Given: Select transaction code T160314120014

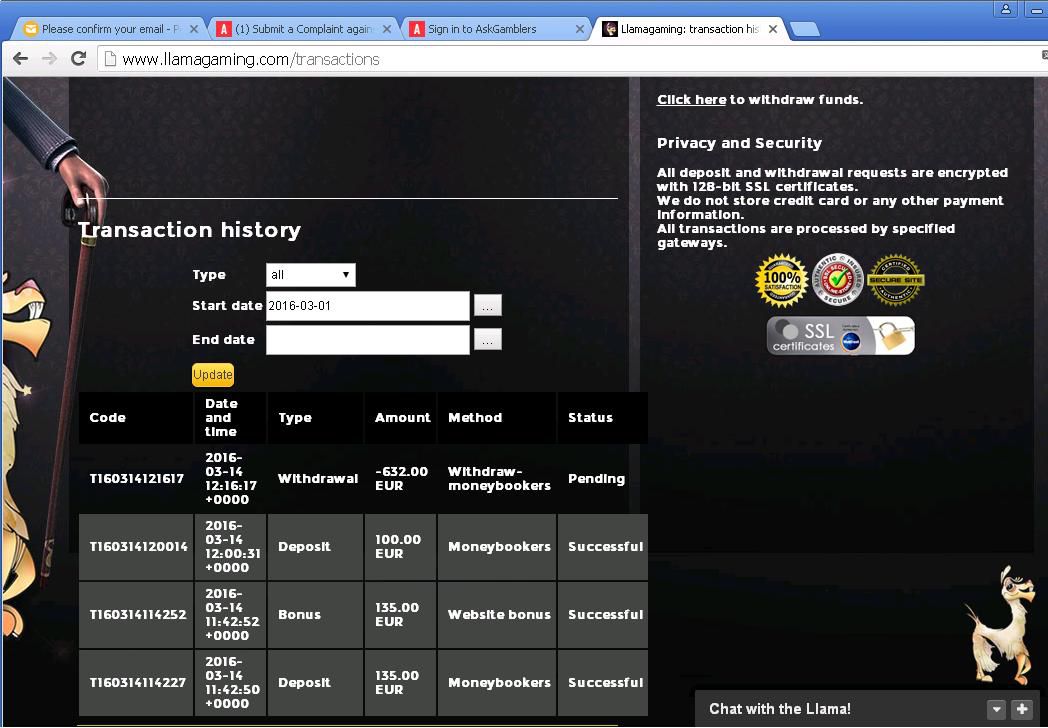Looking at the screenshot, I should [x=138, y=547].
